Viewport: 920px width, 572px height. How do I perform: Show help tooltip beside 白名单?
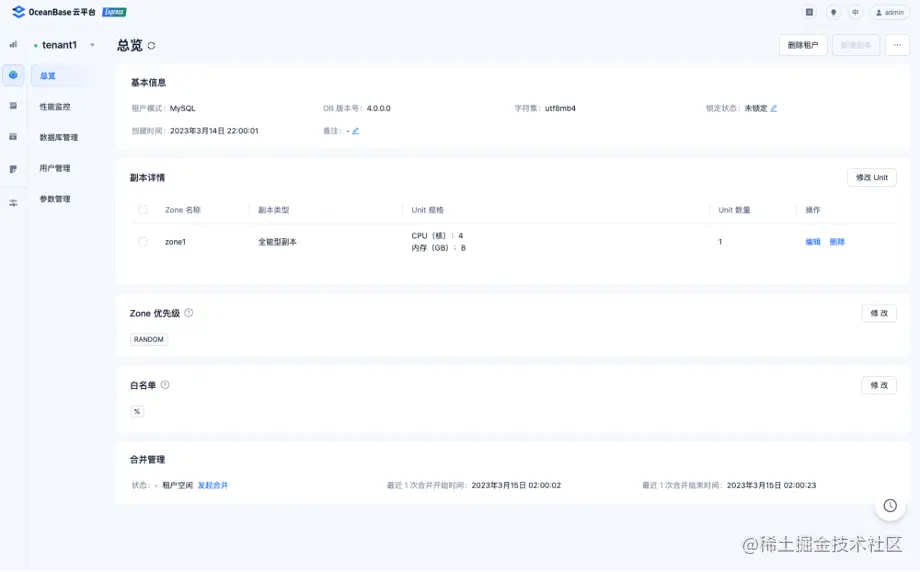coord(165,385)
